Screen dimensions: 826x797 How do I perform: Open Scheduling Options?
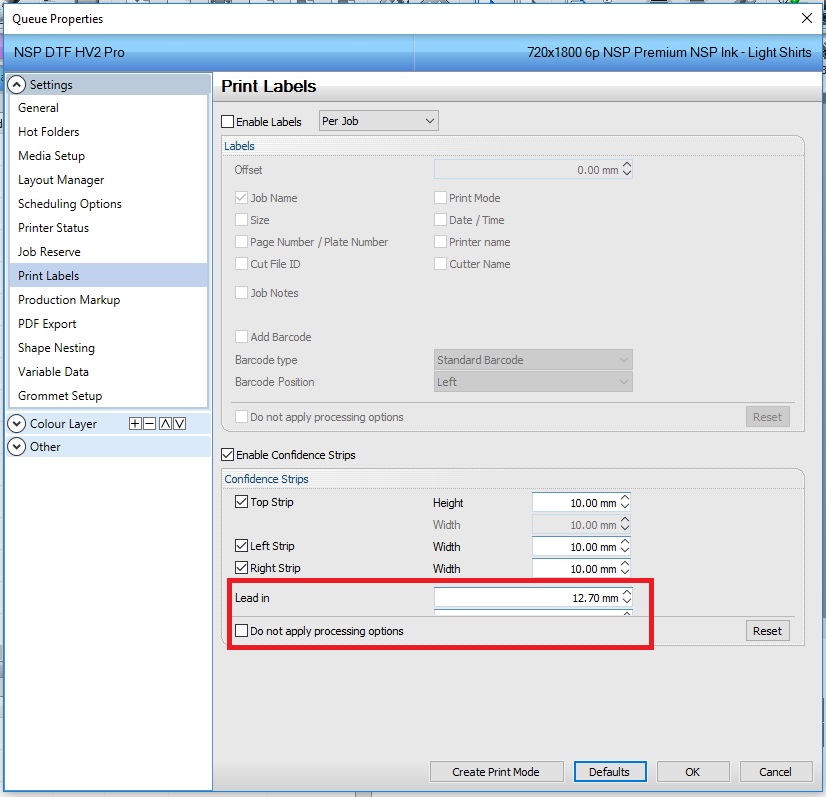pyautogui.click(x=109, y=204)
